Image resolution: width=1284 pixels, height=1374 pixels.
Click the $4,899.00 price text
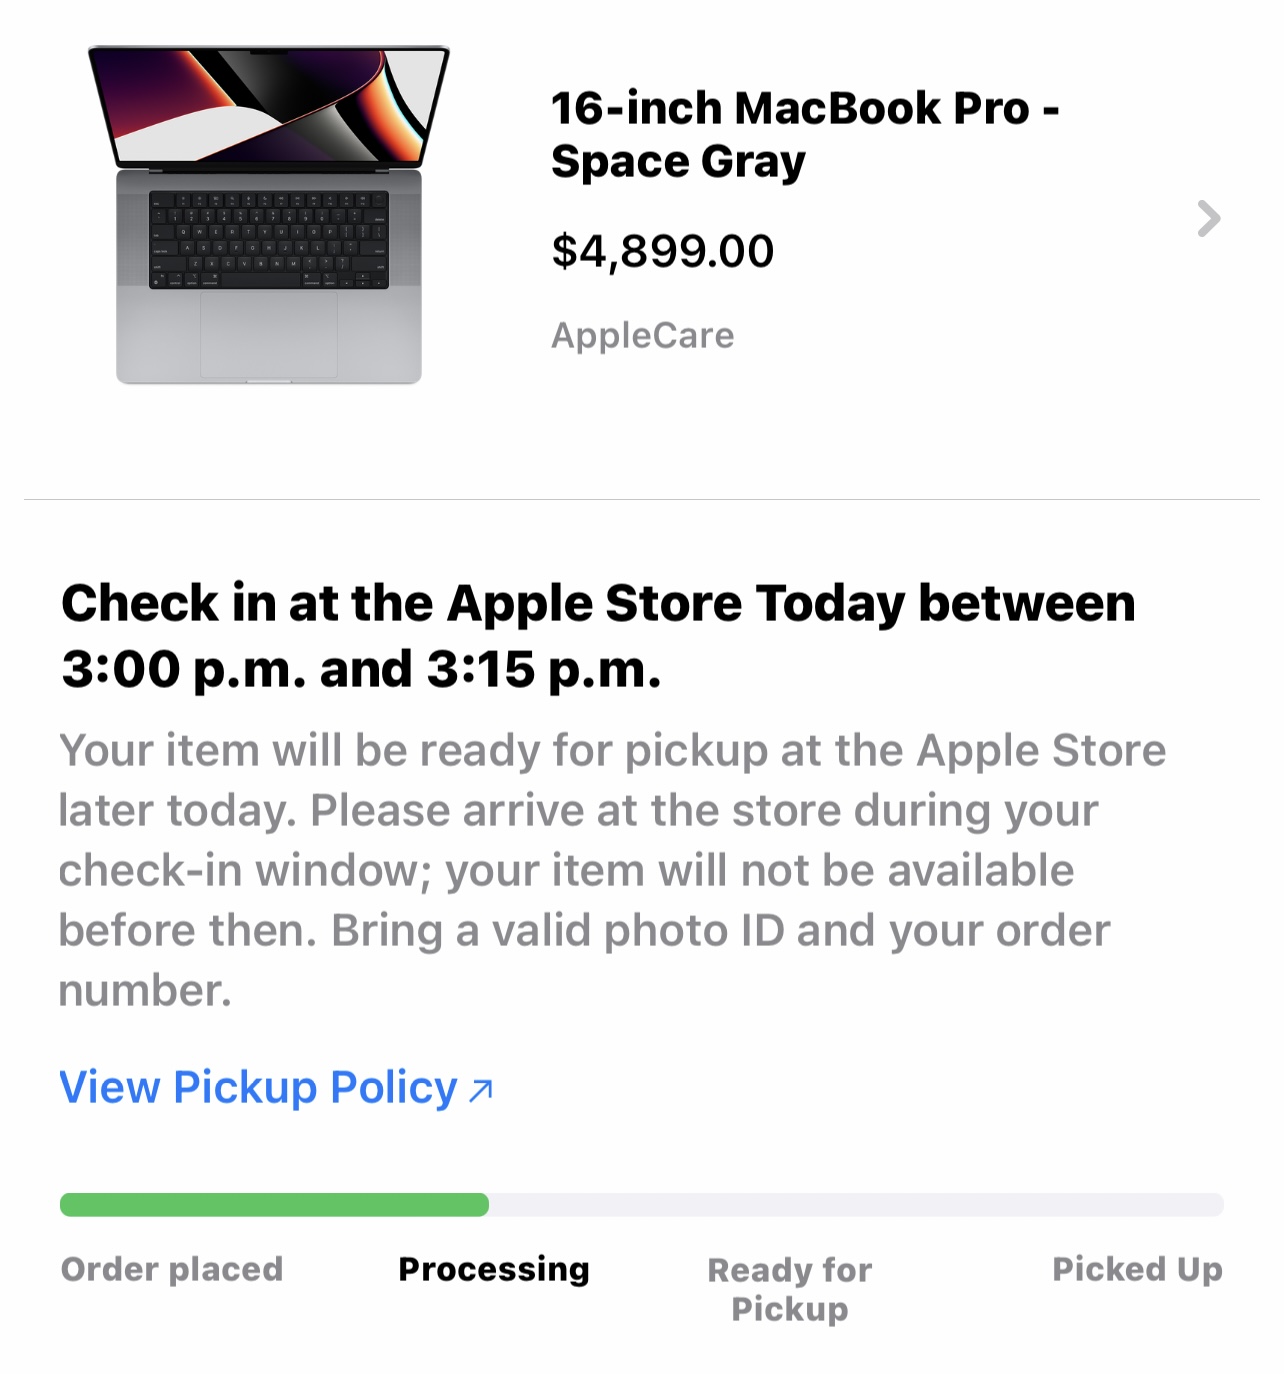[664, 250]
